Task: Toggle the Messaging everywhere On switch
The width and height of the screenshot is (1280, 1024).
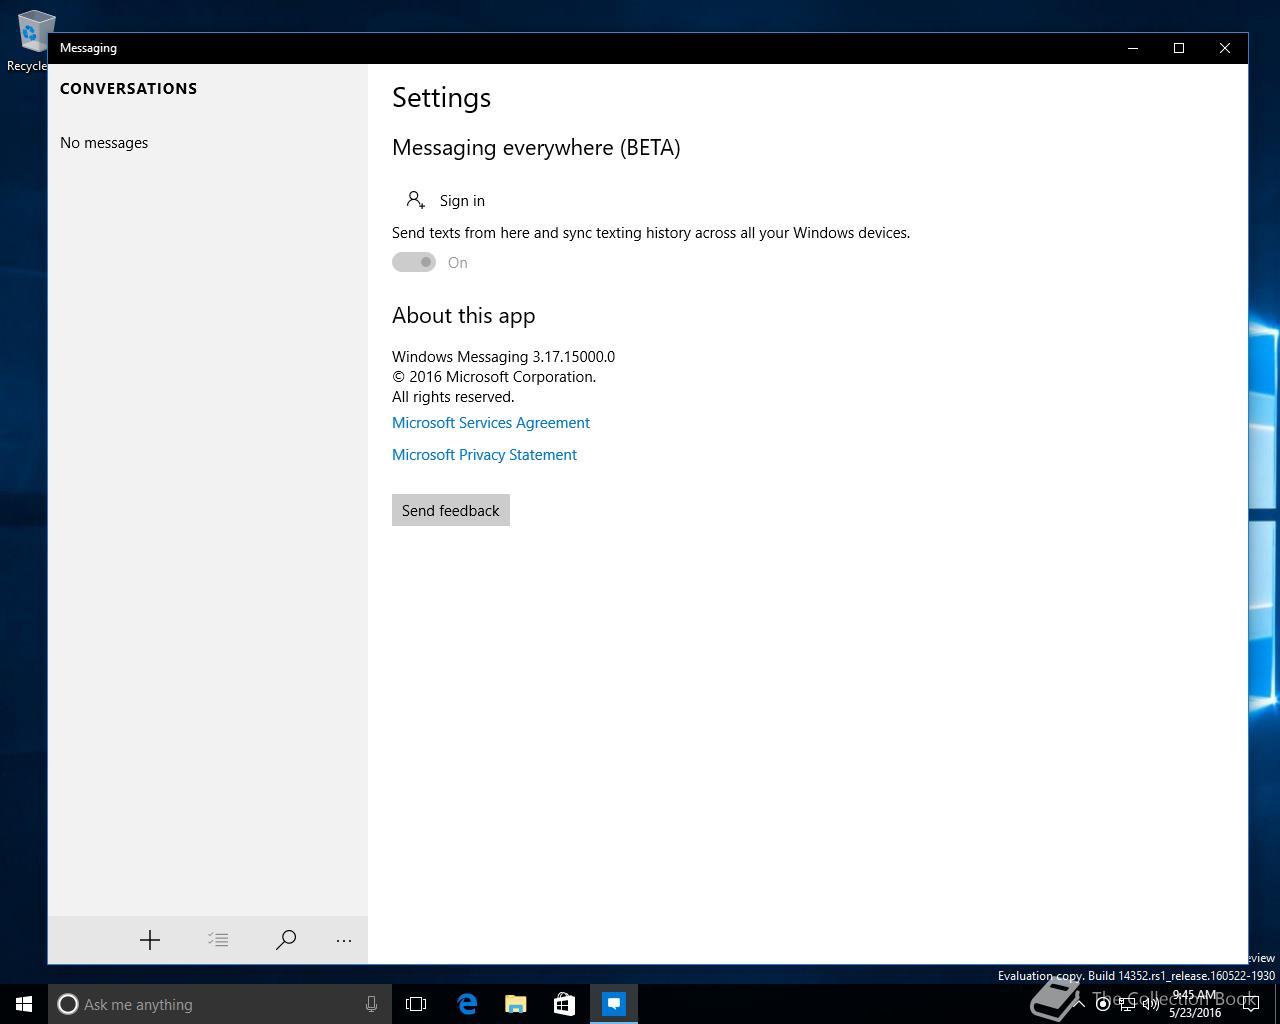Action: (x=414, y=262)
